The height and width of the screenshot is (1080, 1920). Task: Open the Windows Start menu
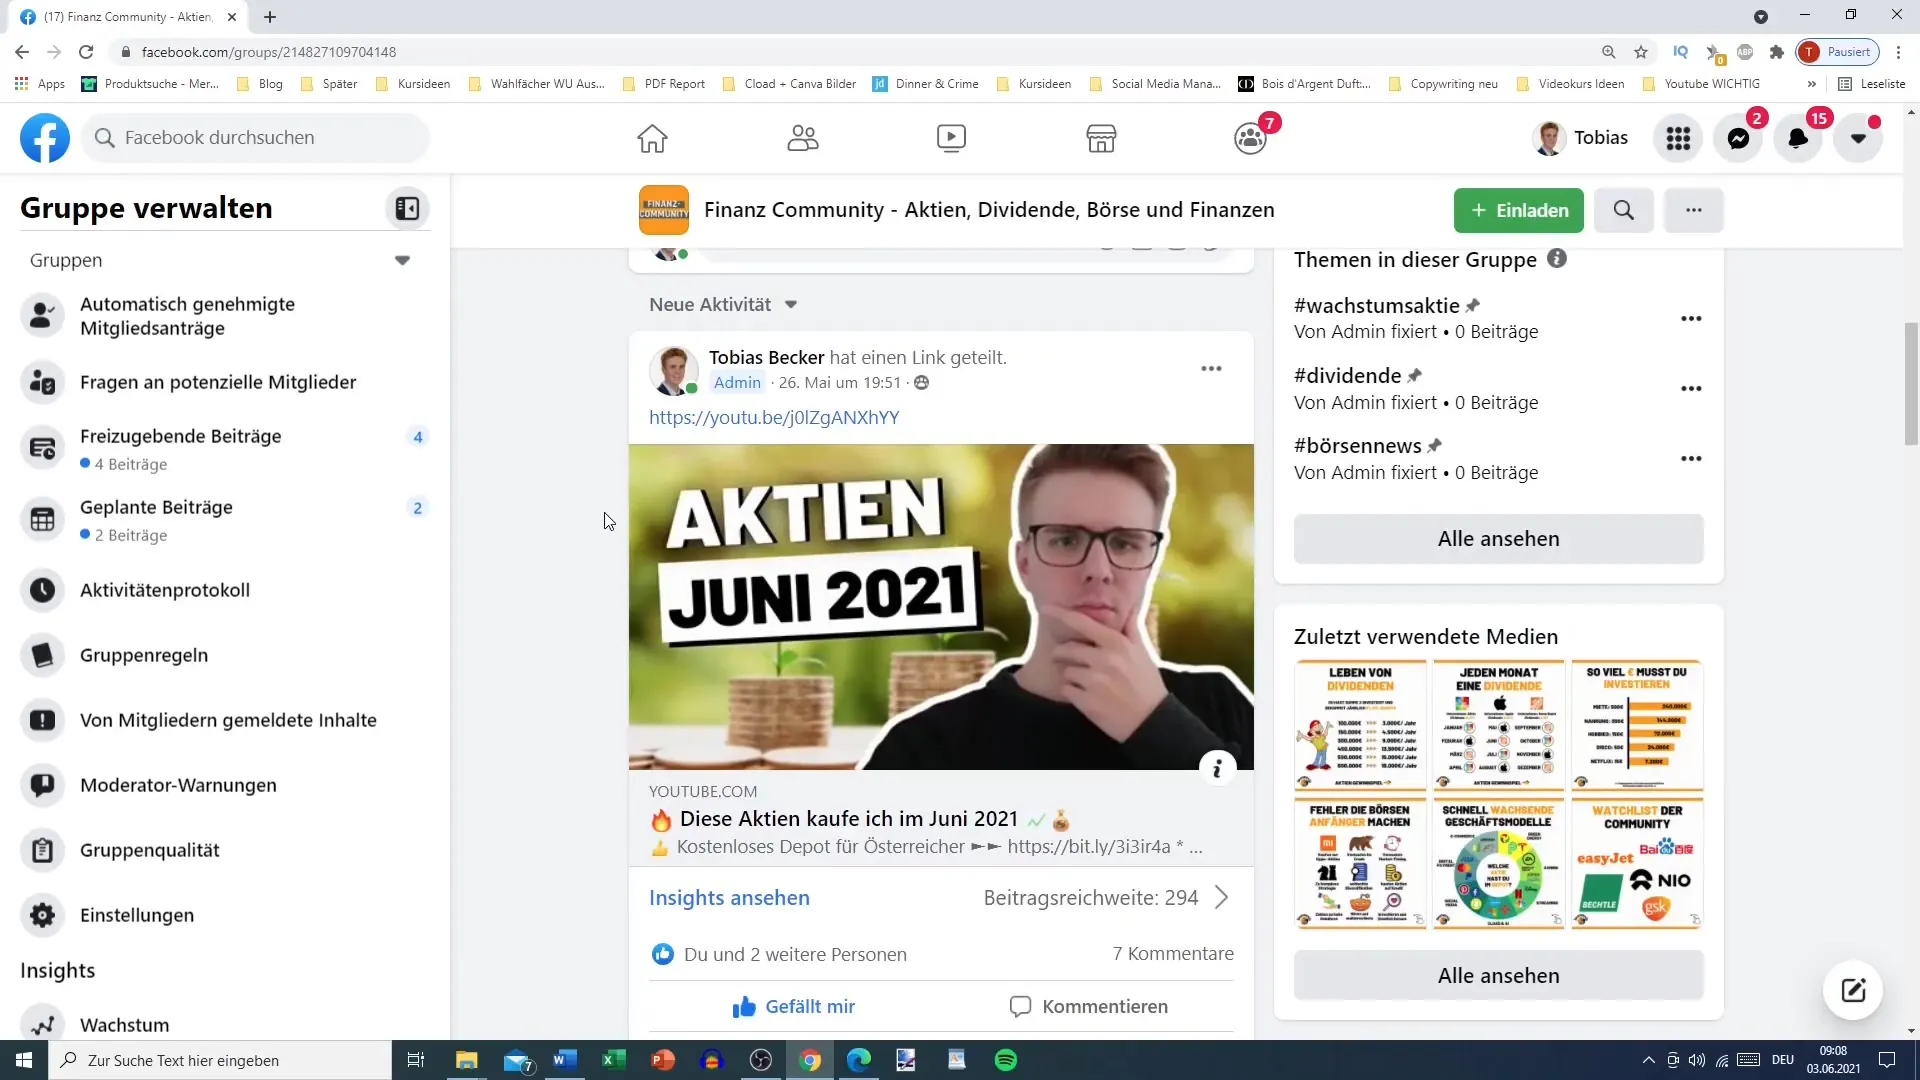point(24,1060)
